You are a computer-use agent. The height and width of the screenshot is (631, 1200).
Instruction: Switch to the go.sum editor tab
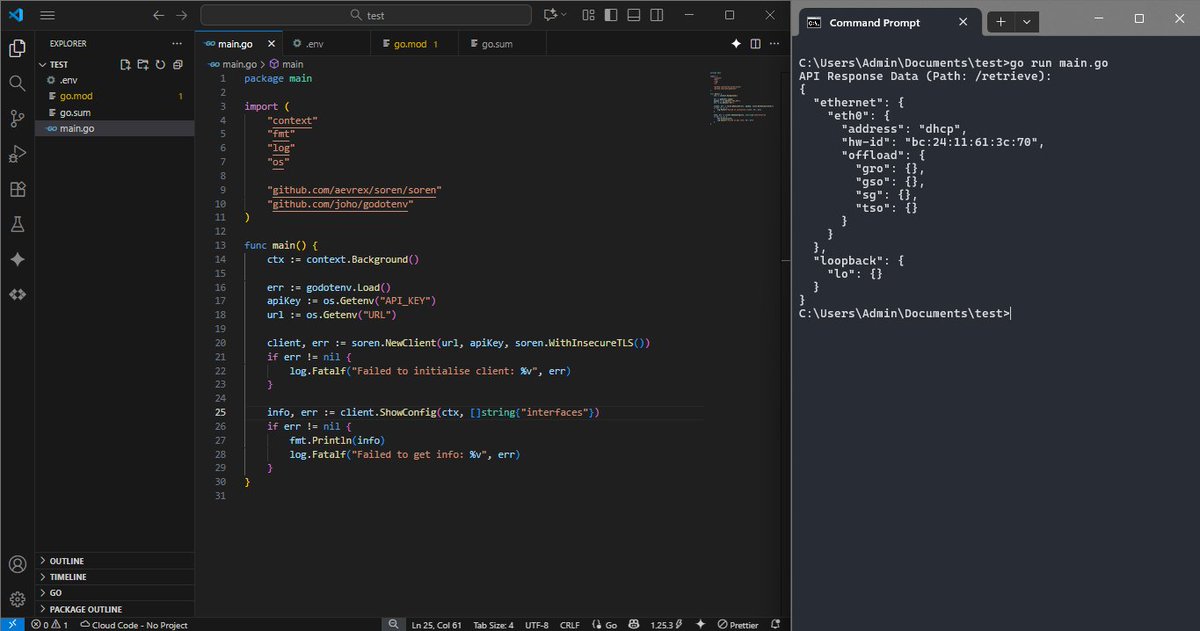pyautogui.click(x=502, y=44)
